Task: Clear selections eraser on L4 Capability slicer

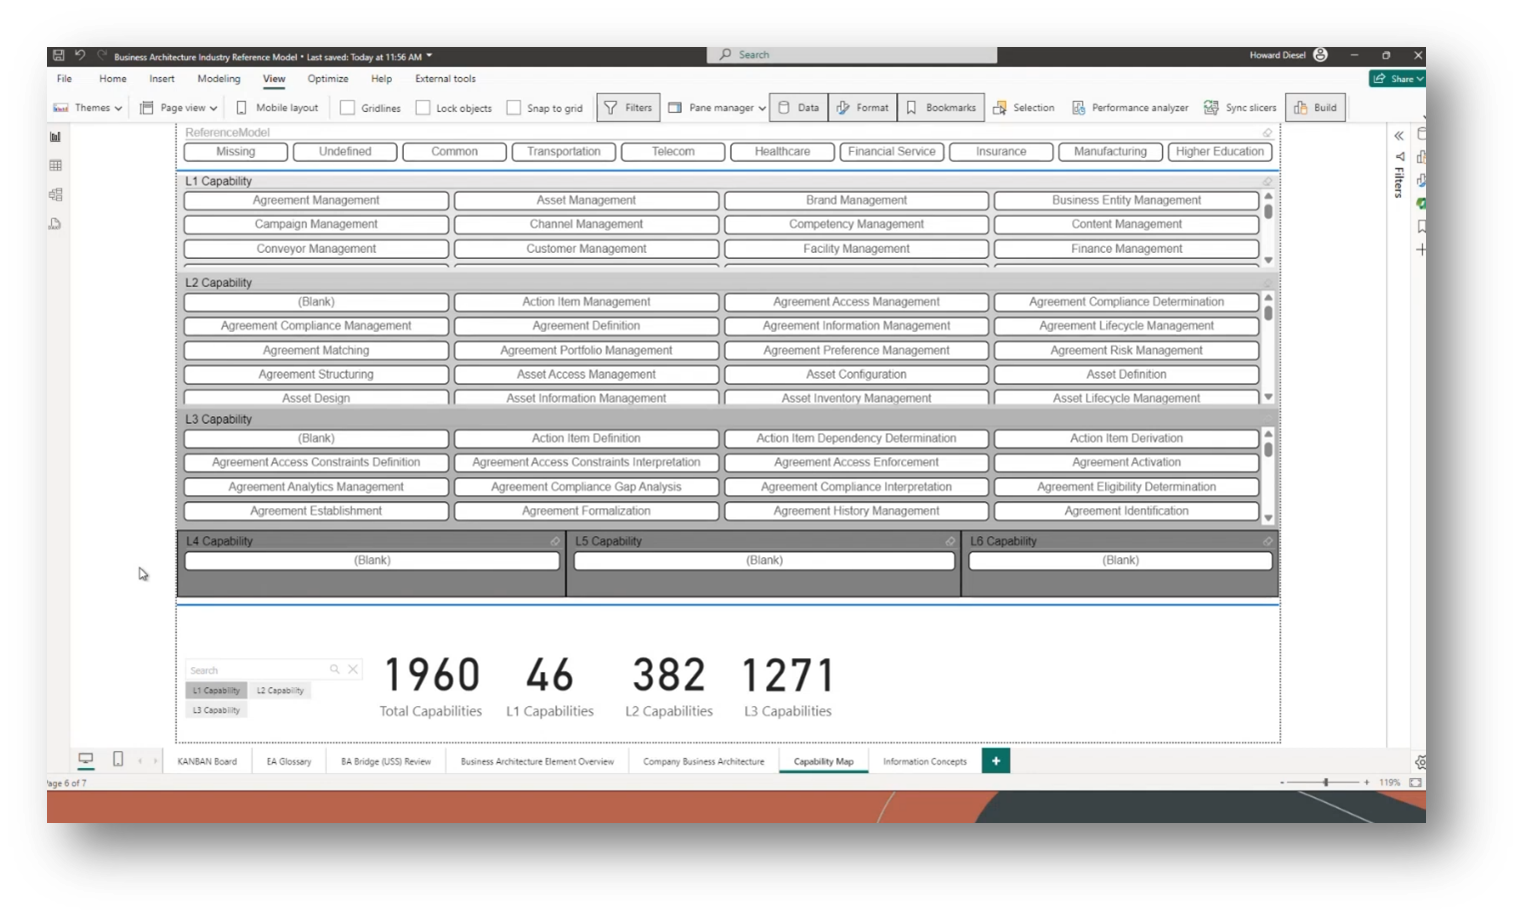Action: tap(555, 541)
